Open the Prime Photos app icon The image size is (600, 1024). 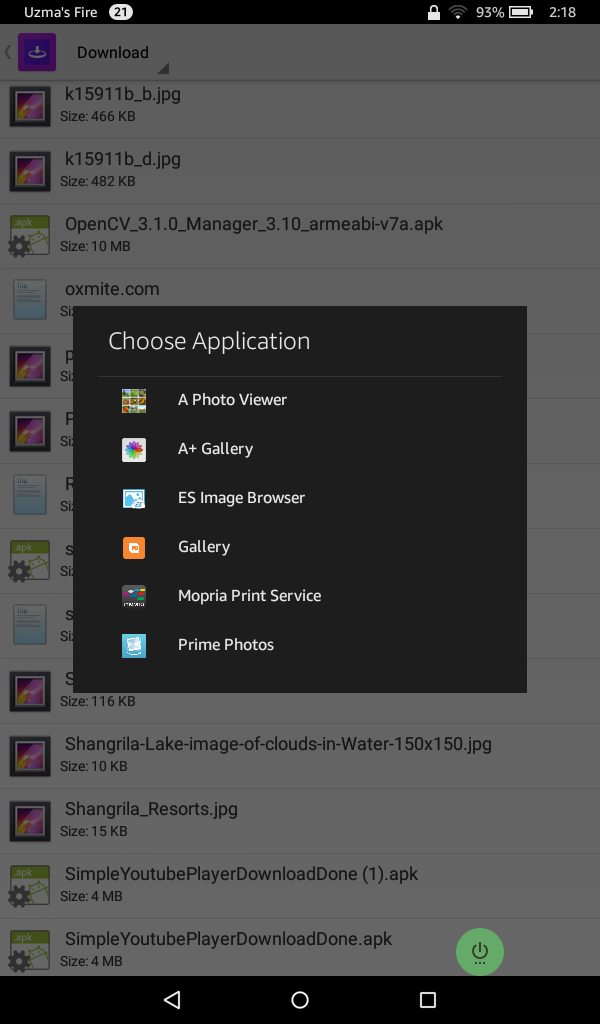(134, 645)
